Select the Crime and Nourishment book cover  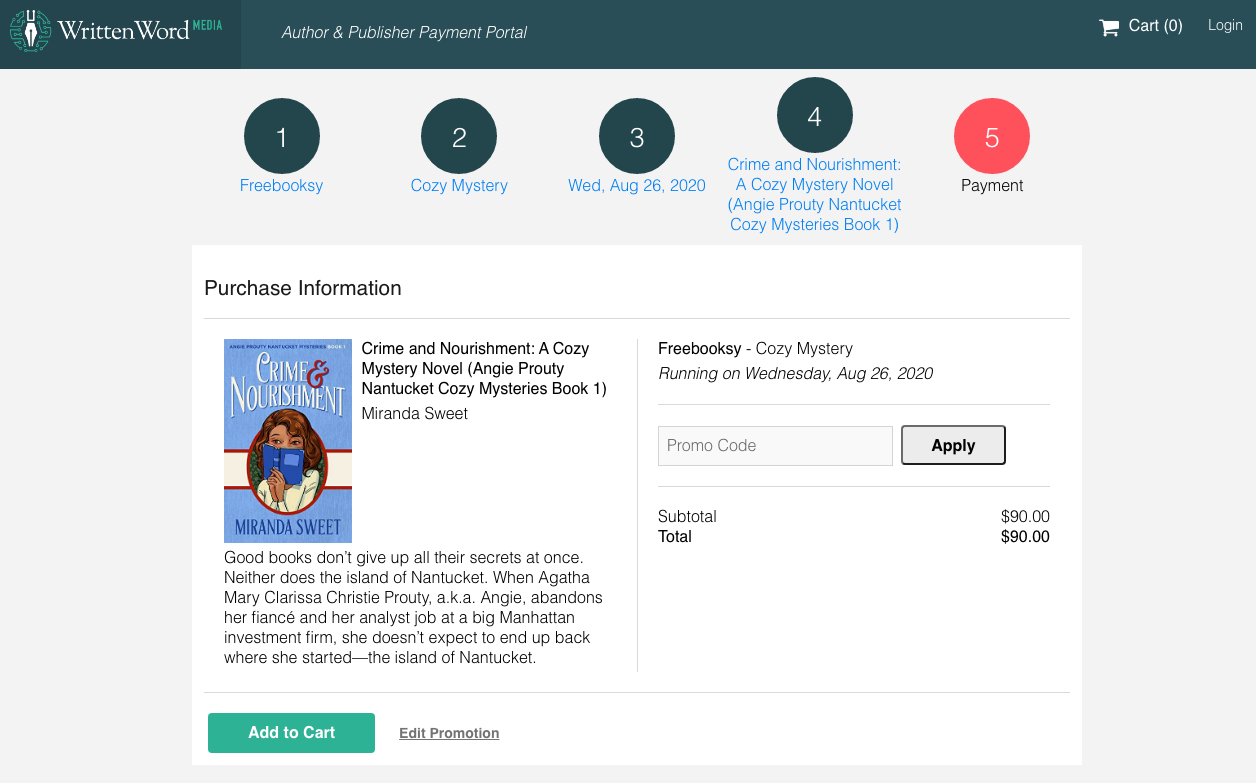288,440
